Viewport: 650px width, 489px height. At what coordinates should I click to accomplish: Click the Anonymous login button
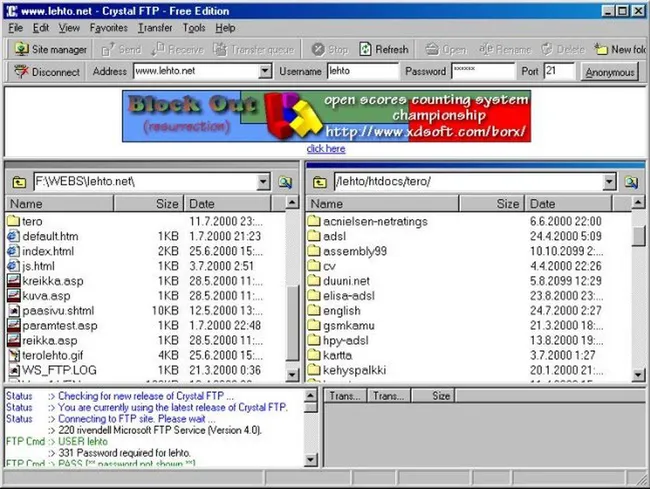click(609, 72)
